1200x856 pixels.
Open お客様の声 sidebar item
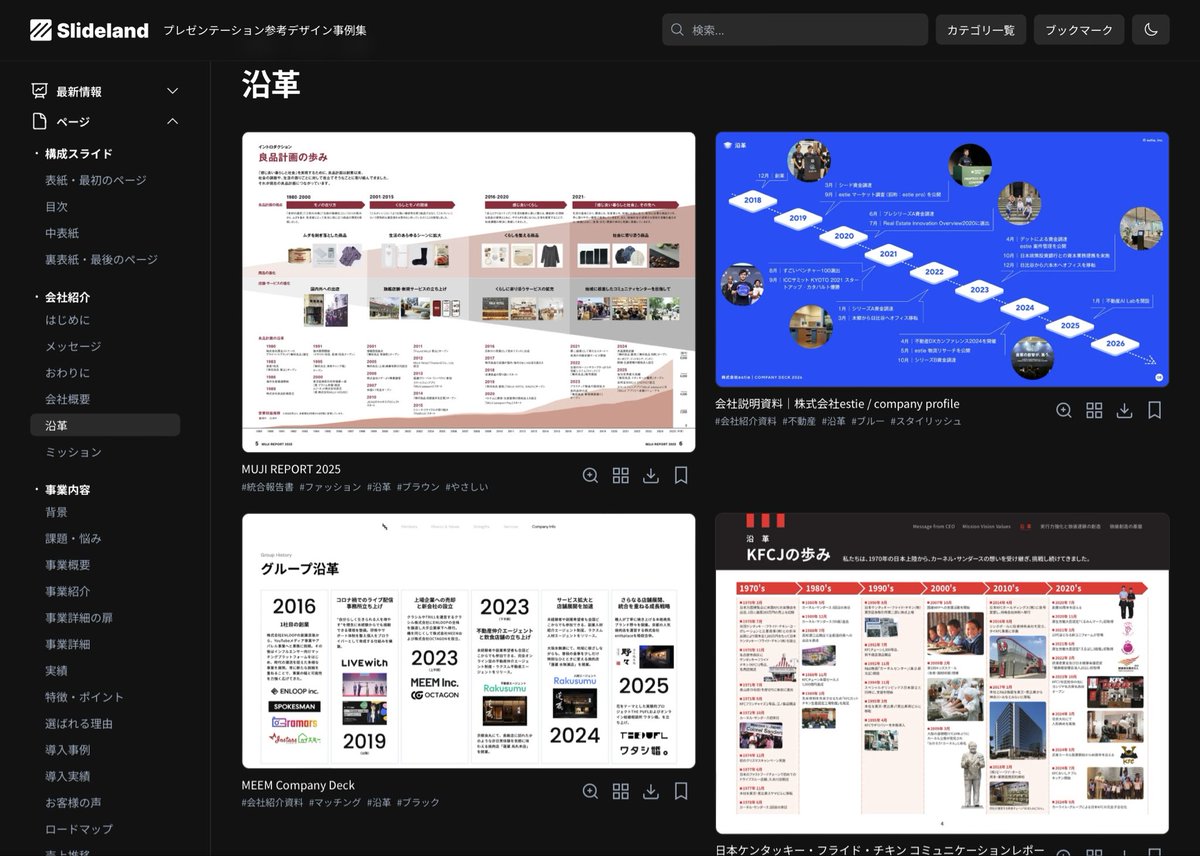point(73,802)
